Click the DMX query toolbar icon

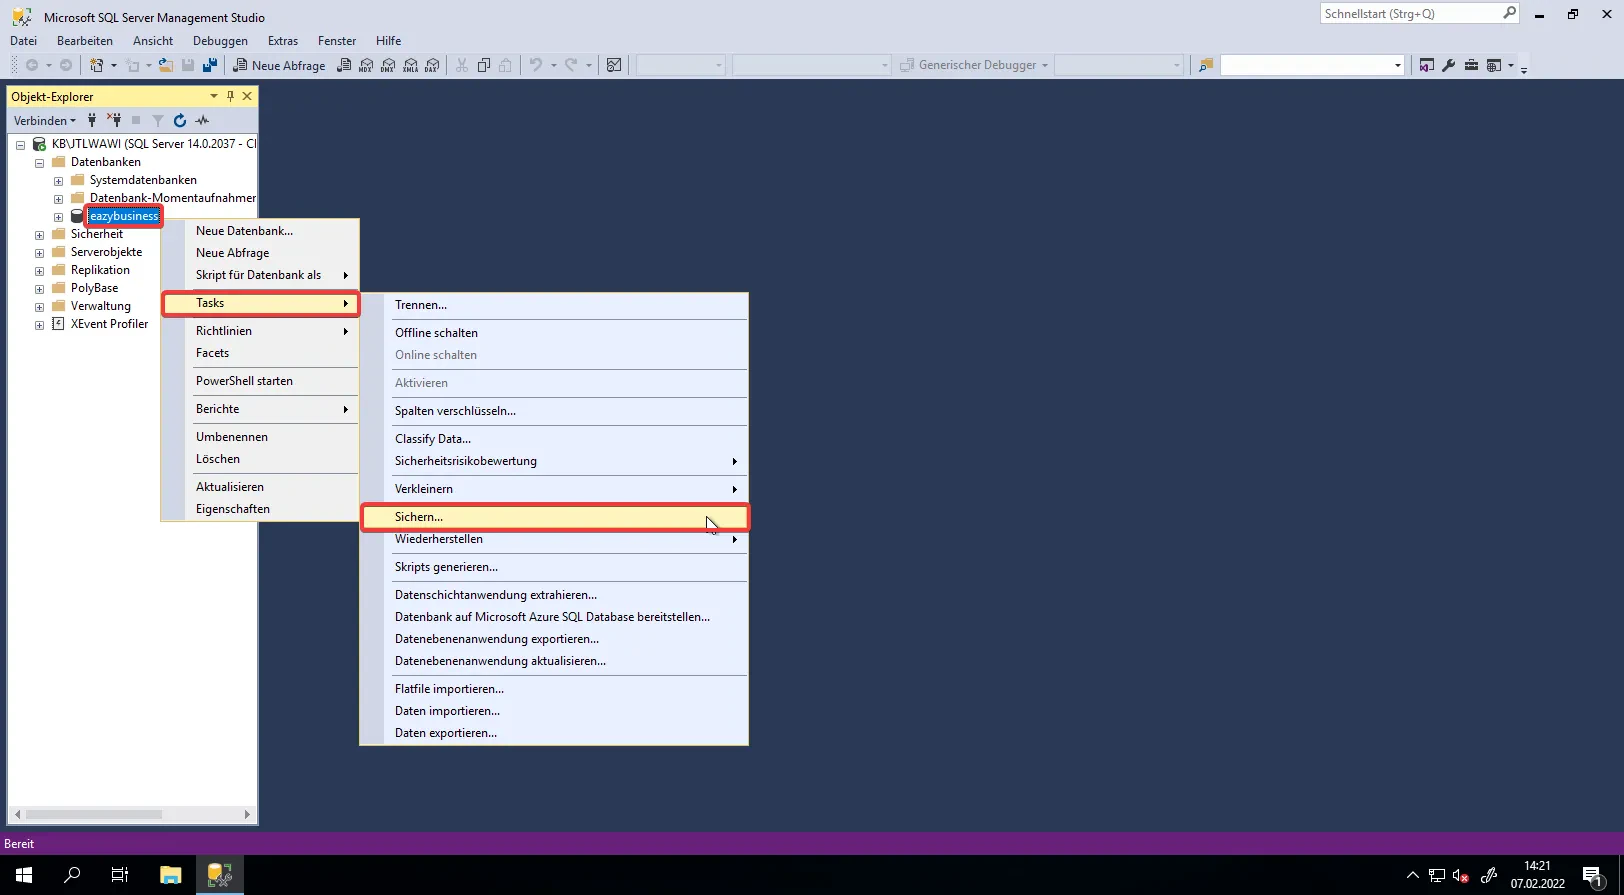point(388,65)
